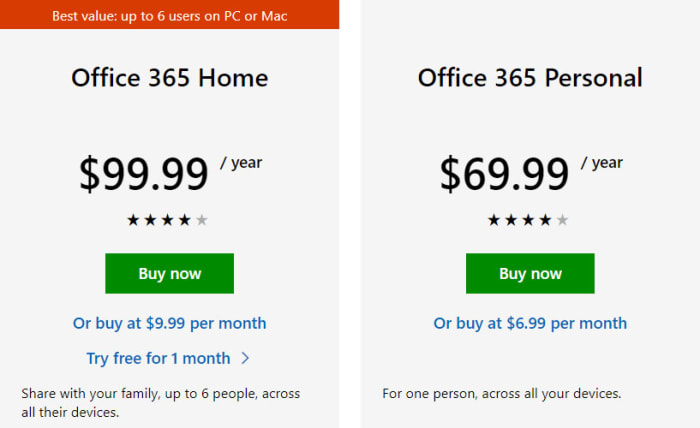Click Buy now for Office 365 Personal
The image size is (700, 428).
(x=530, y=273)
